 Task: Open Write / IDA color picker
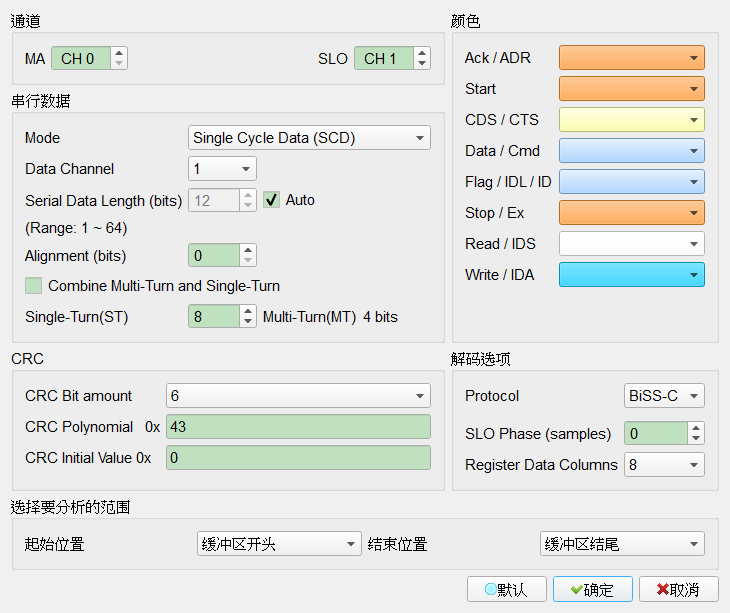tap(631, 275)
